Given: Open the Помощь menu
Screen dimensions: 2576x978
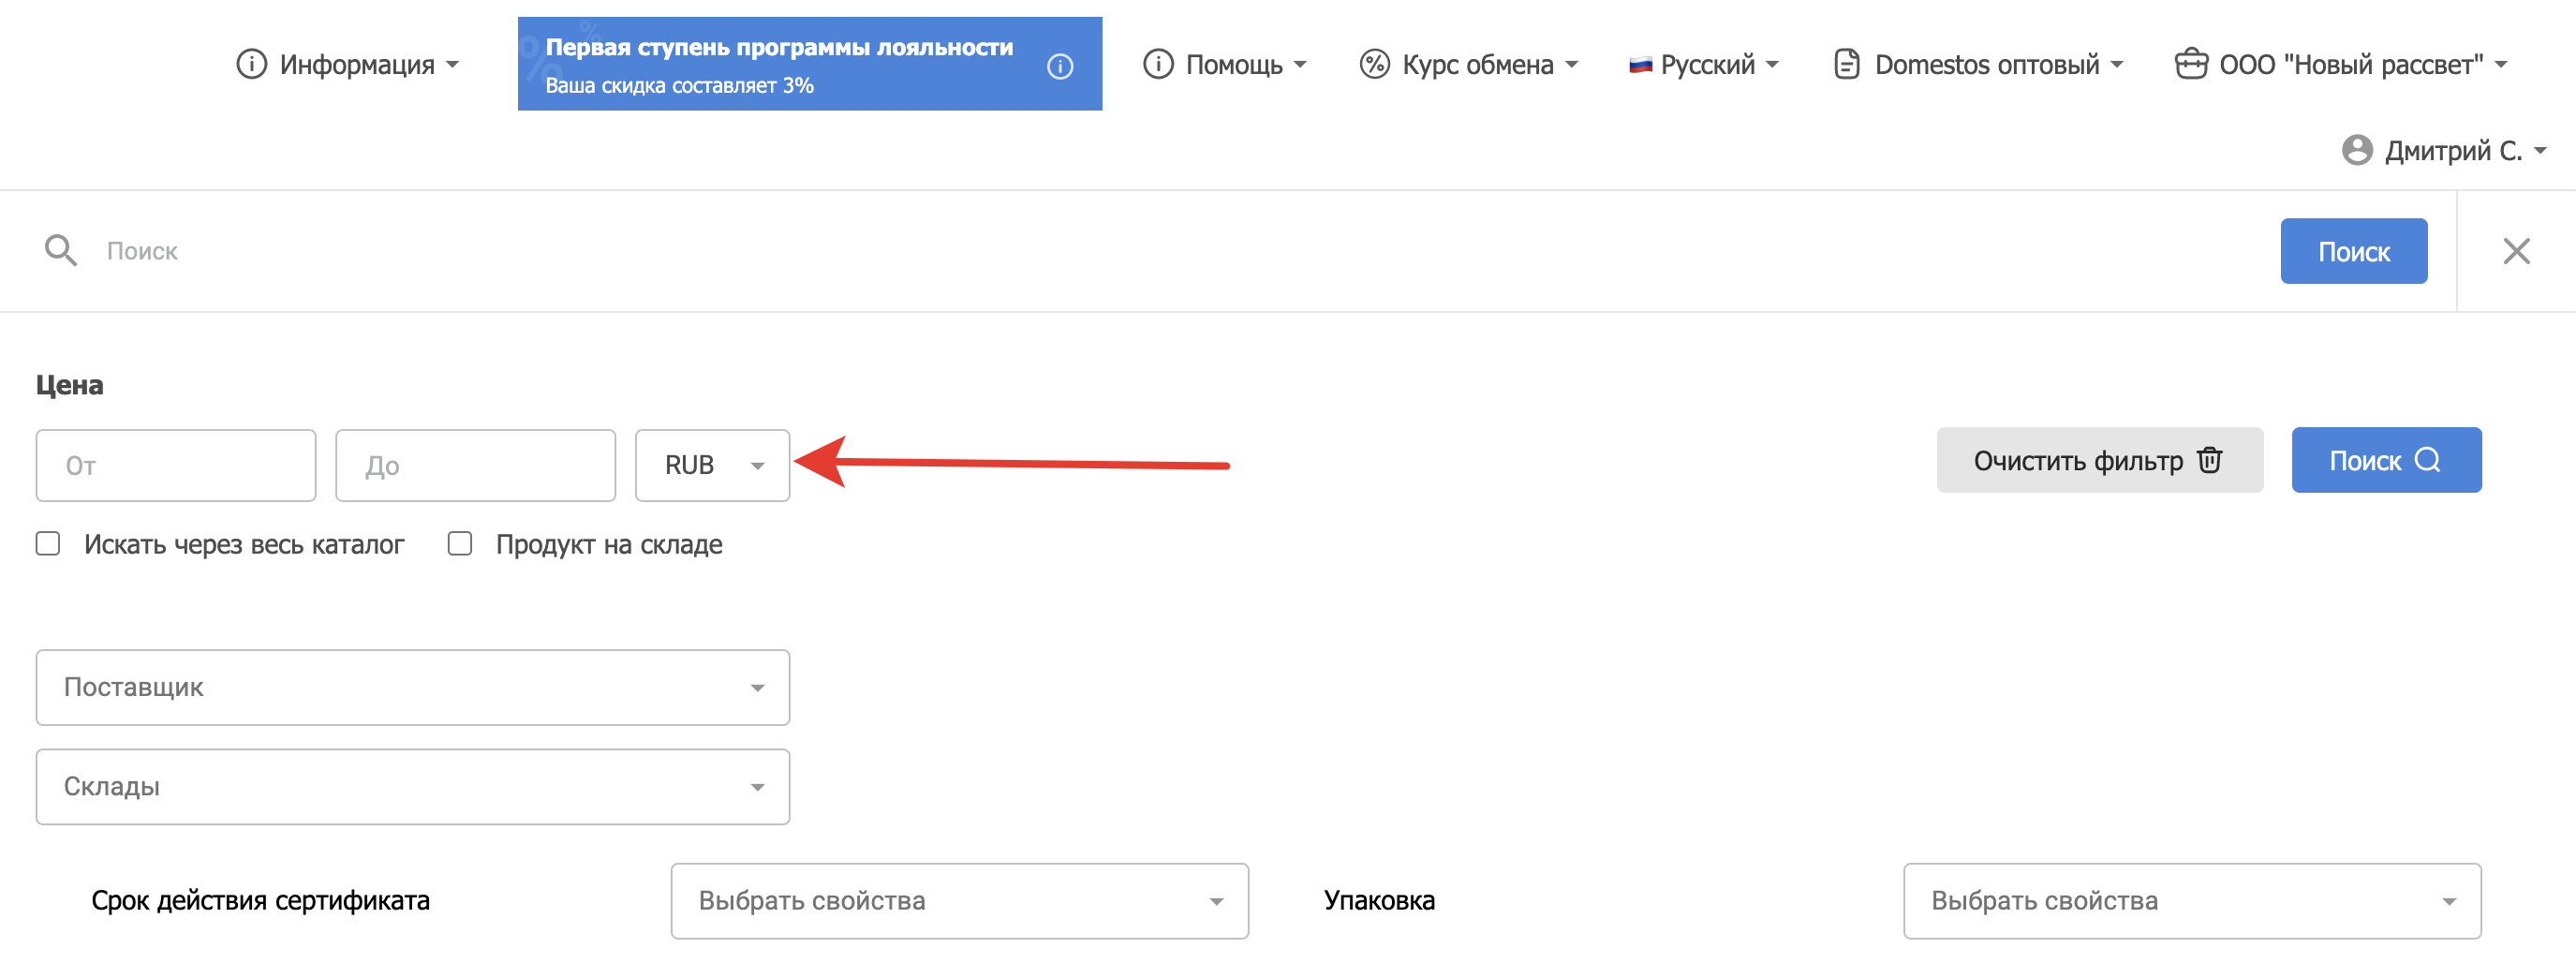Looking at the screenshot, I should pyautogui.click(x=1224, y=65).
